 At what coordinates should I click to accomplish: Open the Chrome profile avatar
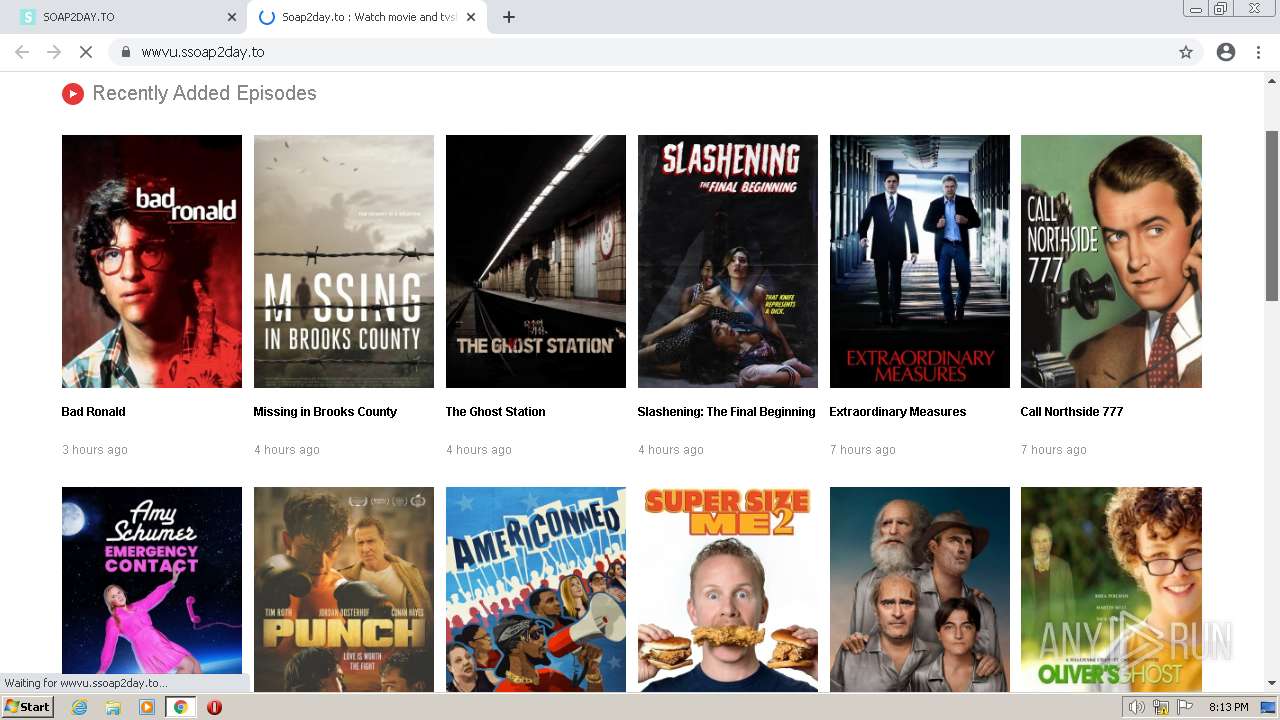coord(1226,52)
